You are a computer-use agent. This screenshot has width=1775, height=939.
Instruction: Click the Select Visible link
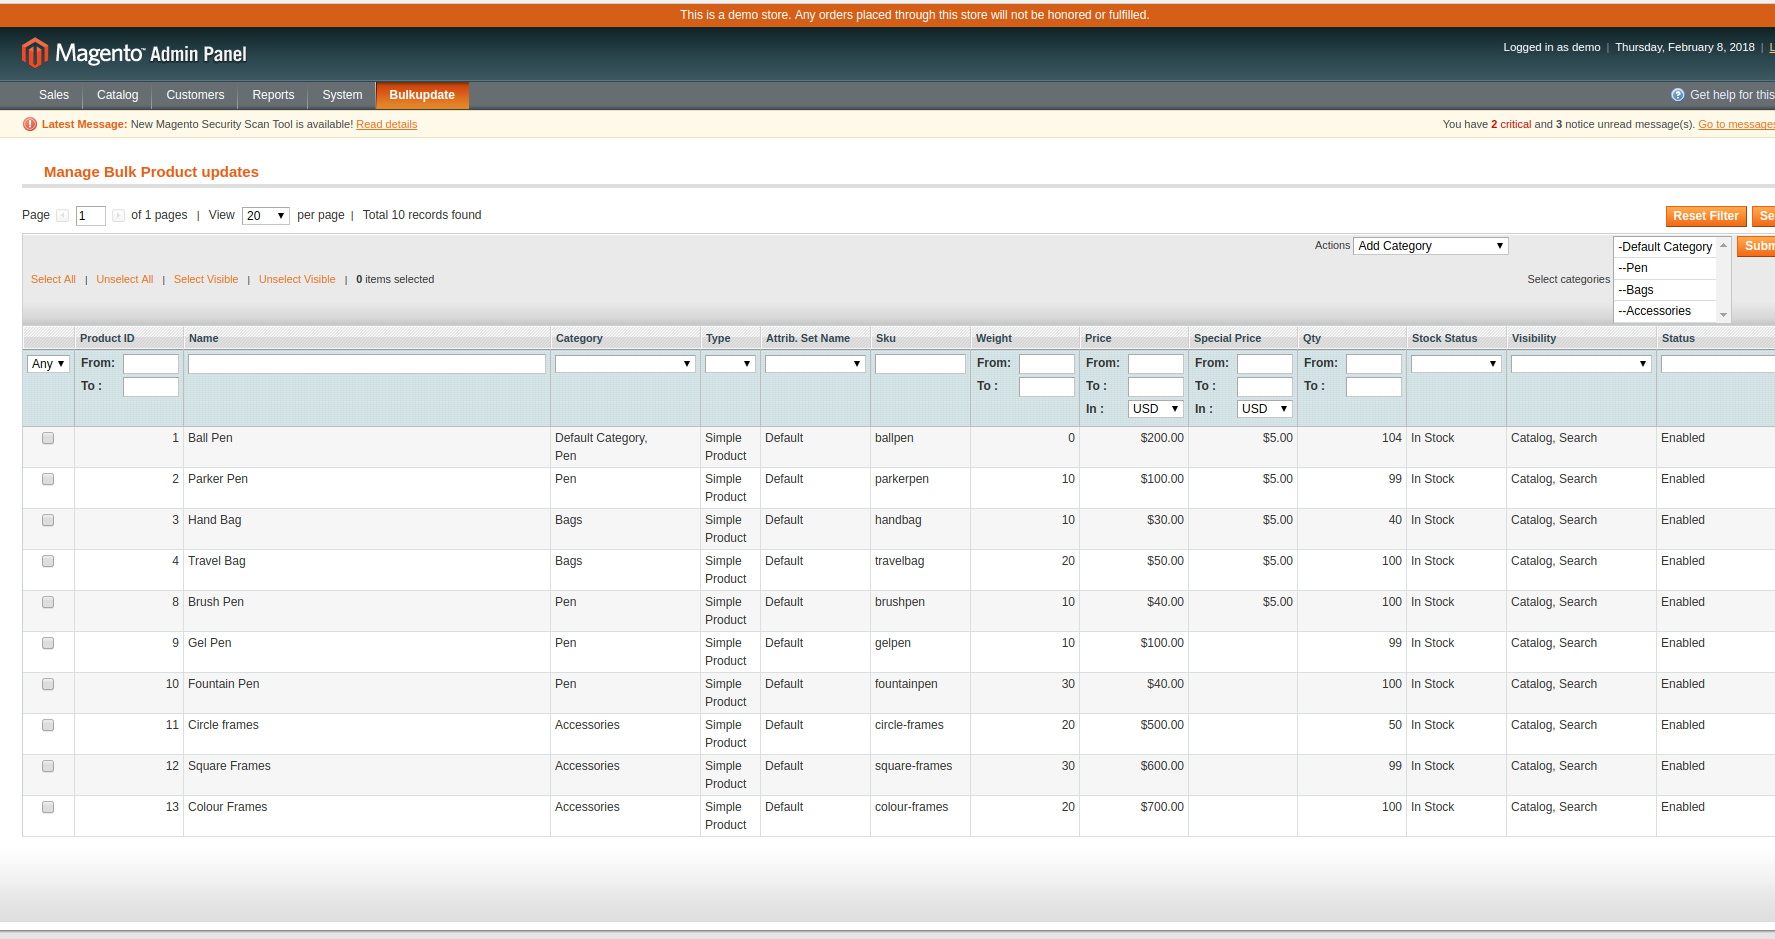pos(206,280)
